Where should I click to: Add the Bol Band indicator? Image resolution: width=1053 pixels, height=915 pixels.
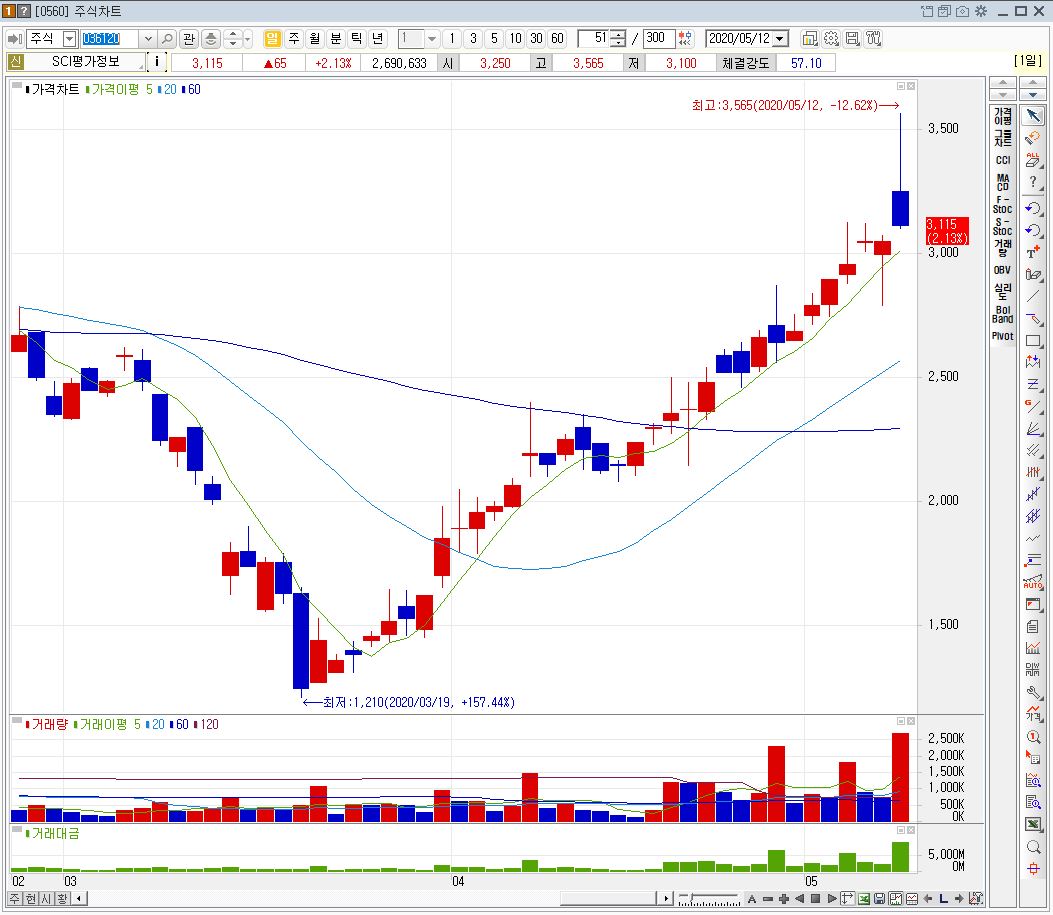[1003, 314]
